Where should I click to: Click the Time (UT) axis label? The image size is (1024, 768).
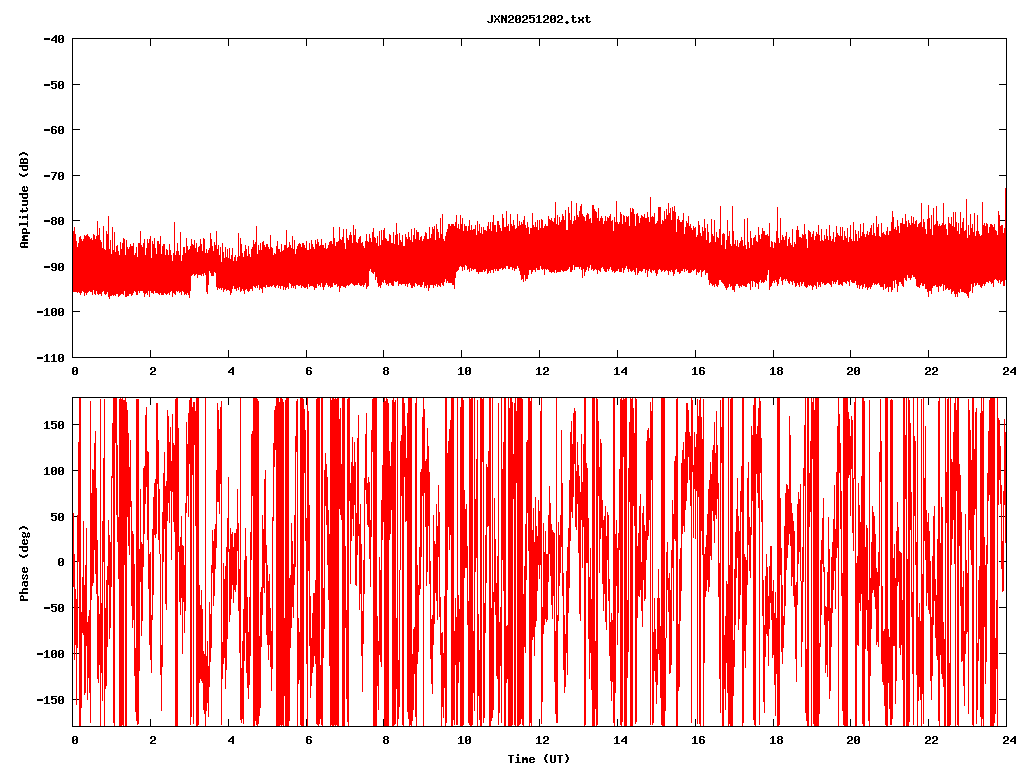(538, 759)
